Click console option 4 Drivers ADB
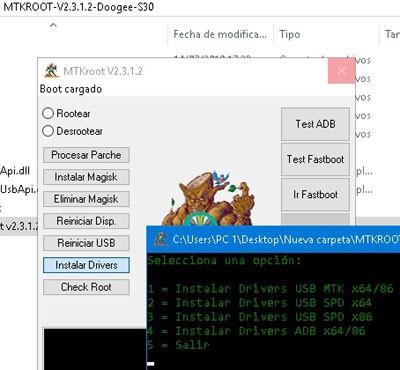 (x=256, y=331)
